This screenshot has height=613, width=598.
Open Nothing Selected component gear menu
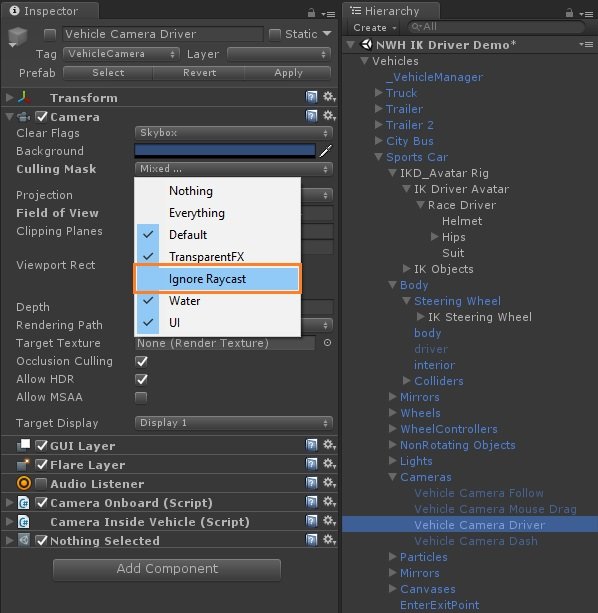coord(329,540)
